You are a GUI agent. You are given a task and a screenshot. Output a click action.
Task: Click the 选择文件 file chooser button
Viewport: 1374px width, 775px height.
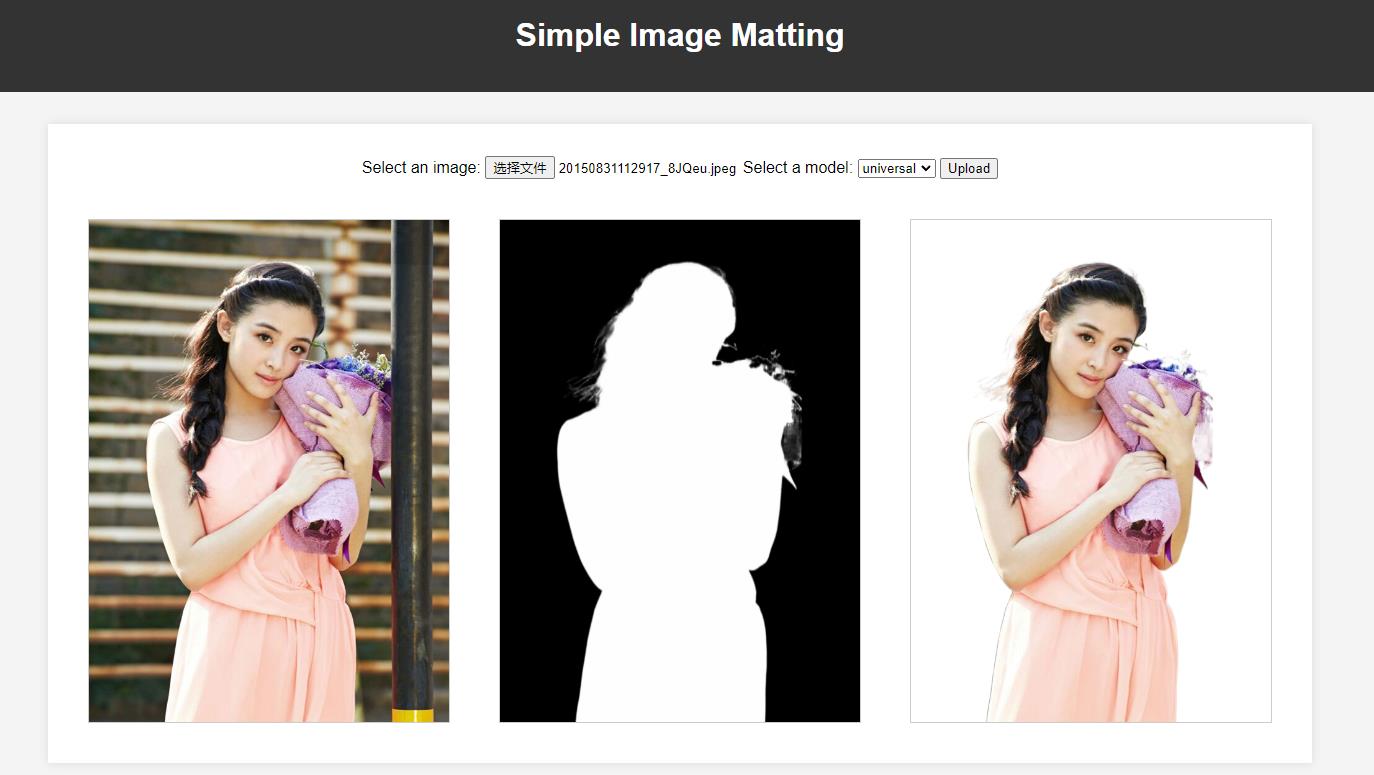point(520,168)
